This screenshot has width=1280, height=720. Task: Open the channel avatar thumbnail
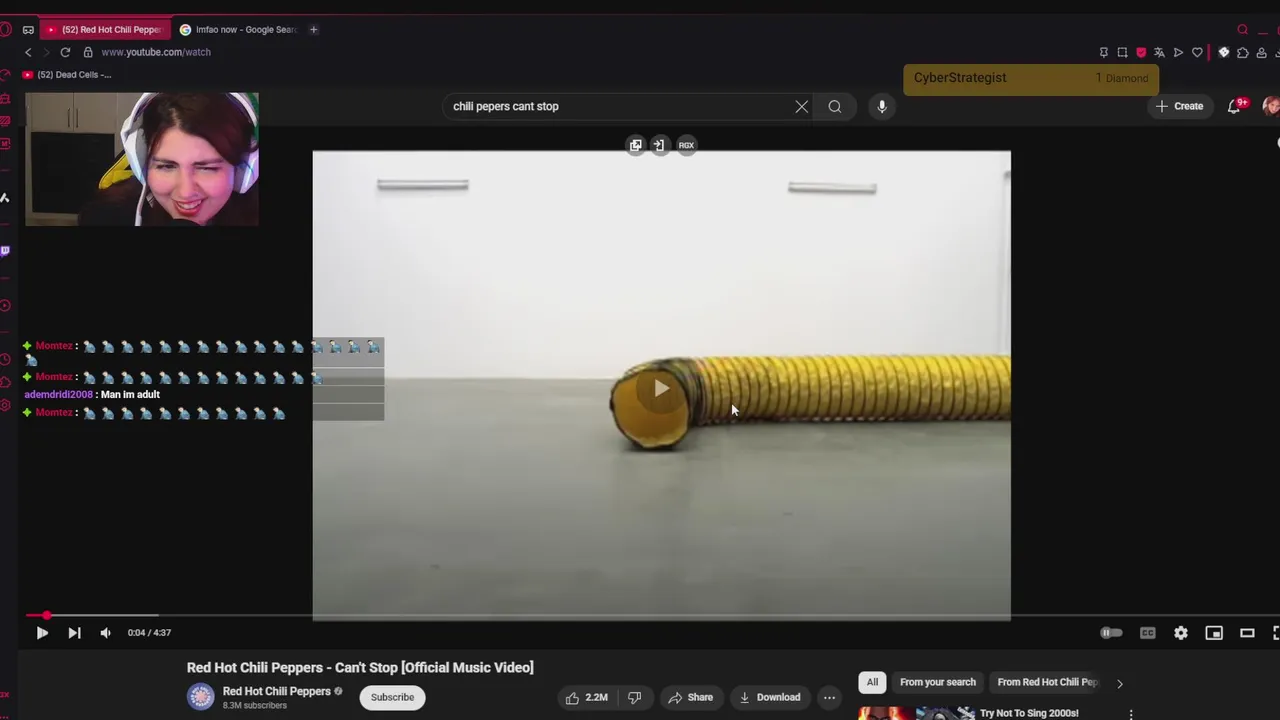pyautogui.click(x=201, y=697)
